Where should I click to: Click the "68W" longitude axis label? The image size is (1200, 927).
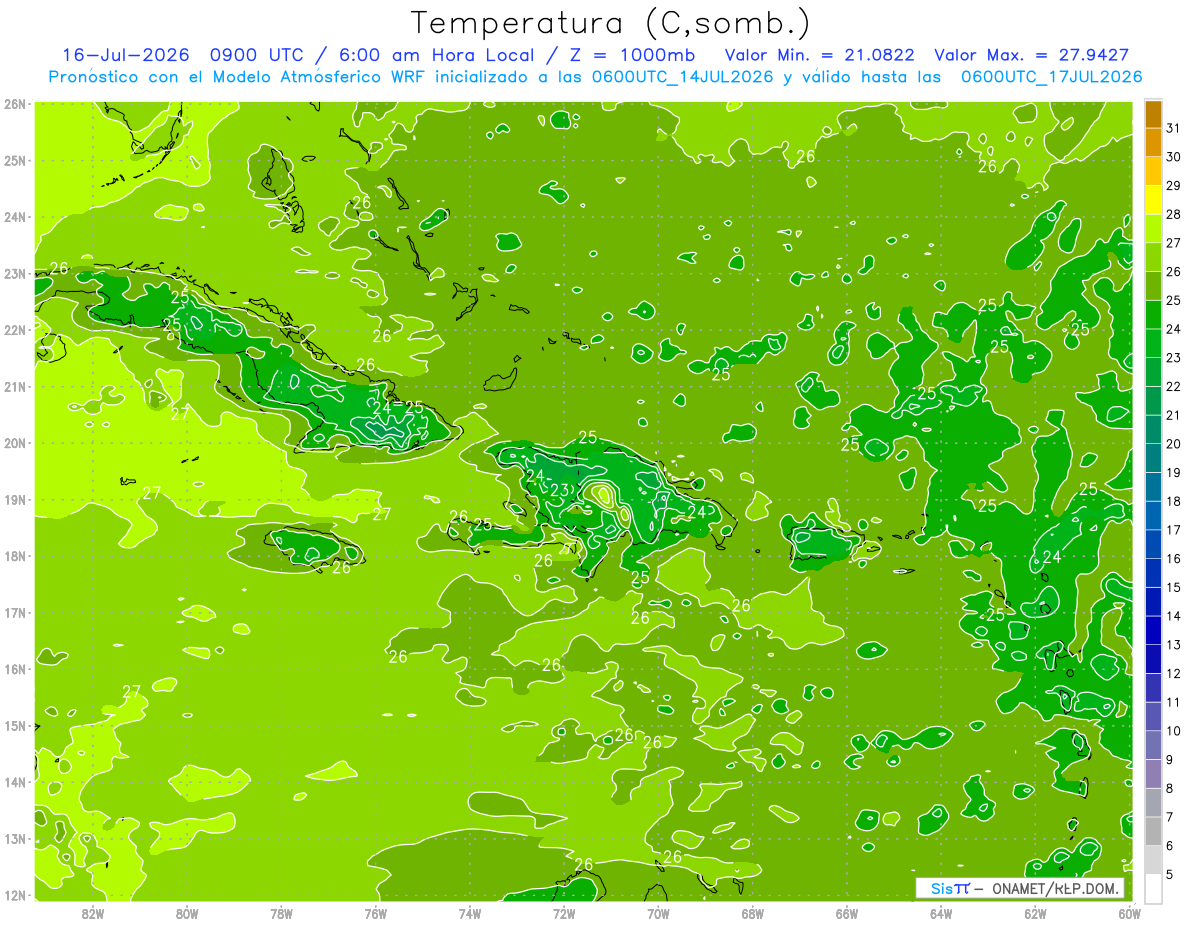(x=753, y=913)
